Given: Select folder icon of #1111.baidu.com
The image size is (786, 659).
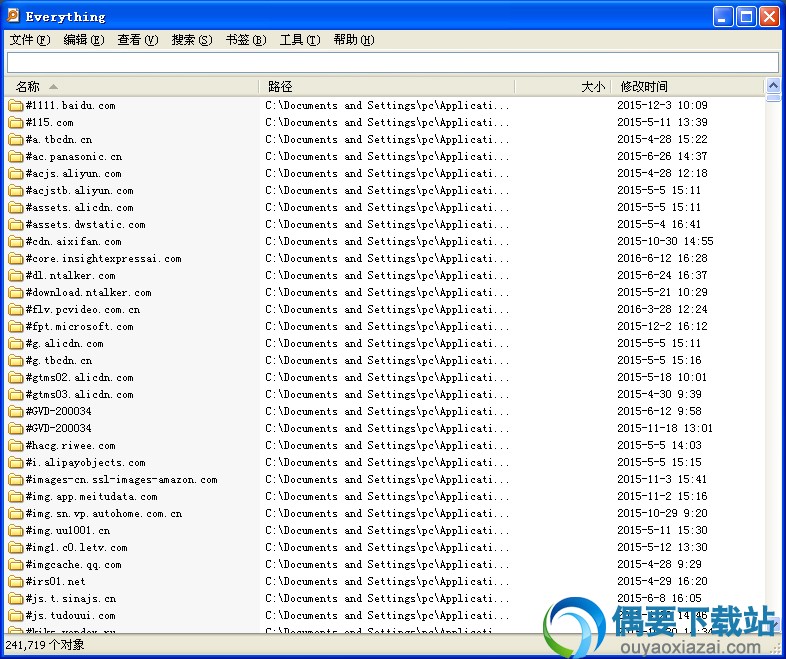Looking at the screenshot, I should (x=16, y=105).
